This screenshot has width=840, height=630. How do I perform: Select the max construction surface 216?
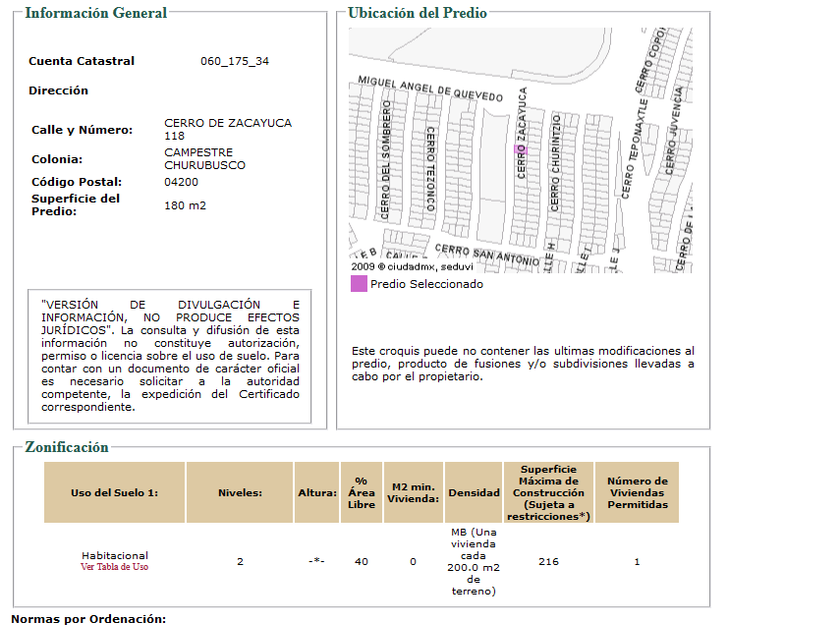(549, 561)
